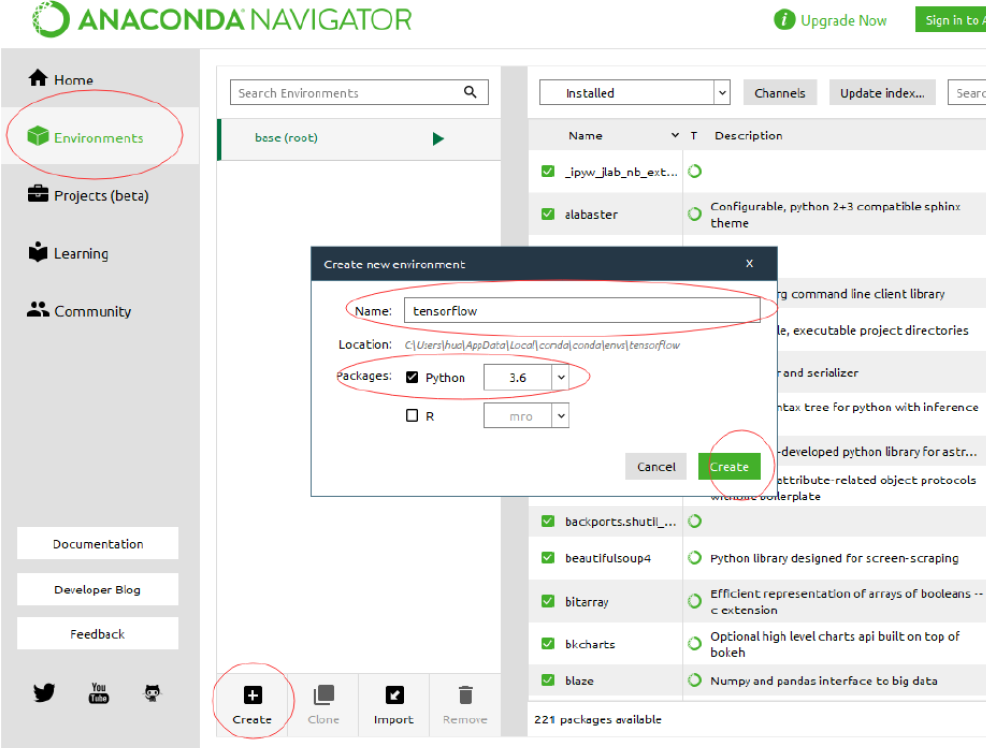Click the Create environment plus icon

pyautogui.click(x=253, y=695)
